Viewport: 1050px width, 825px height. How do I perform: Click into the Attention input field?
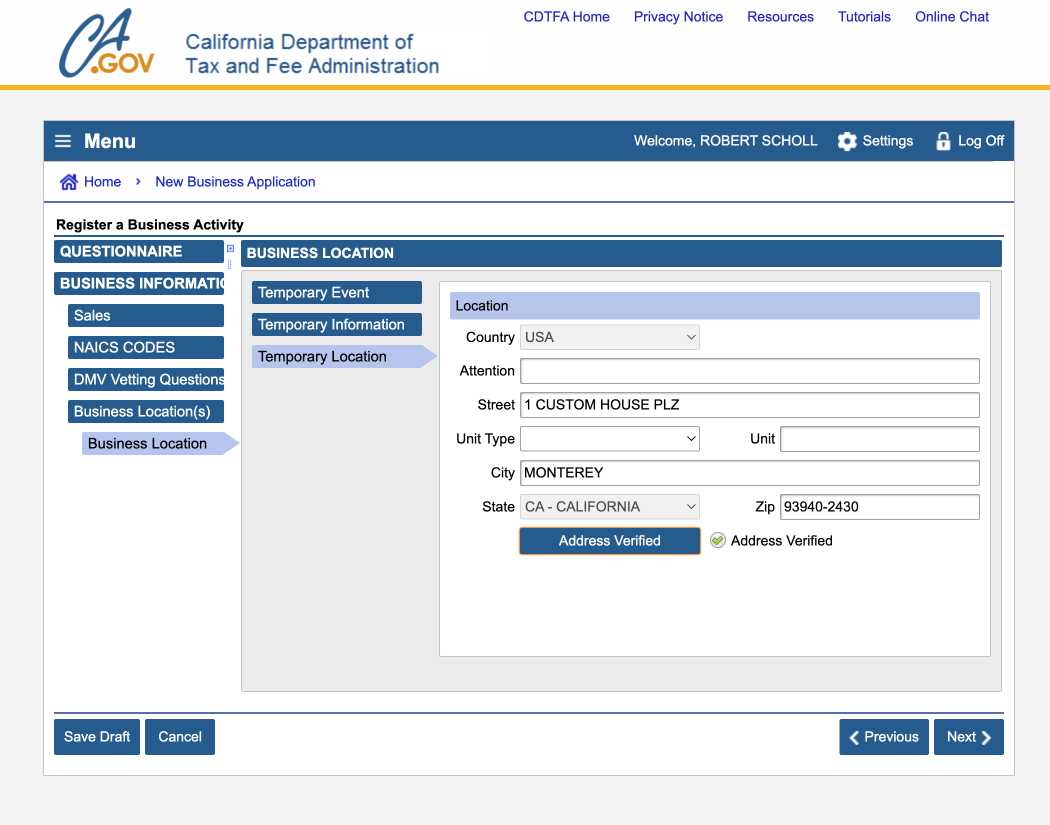749,371
